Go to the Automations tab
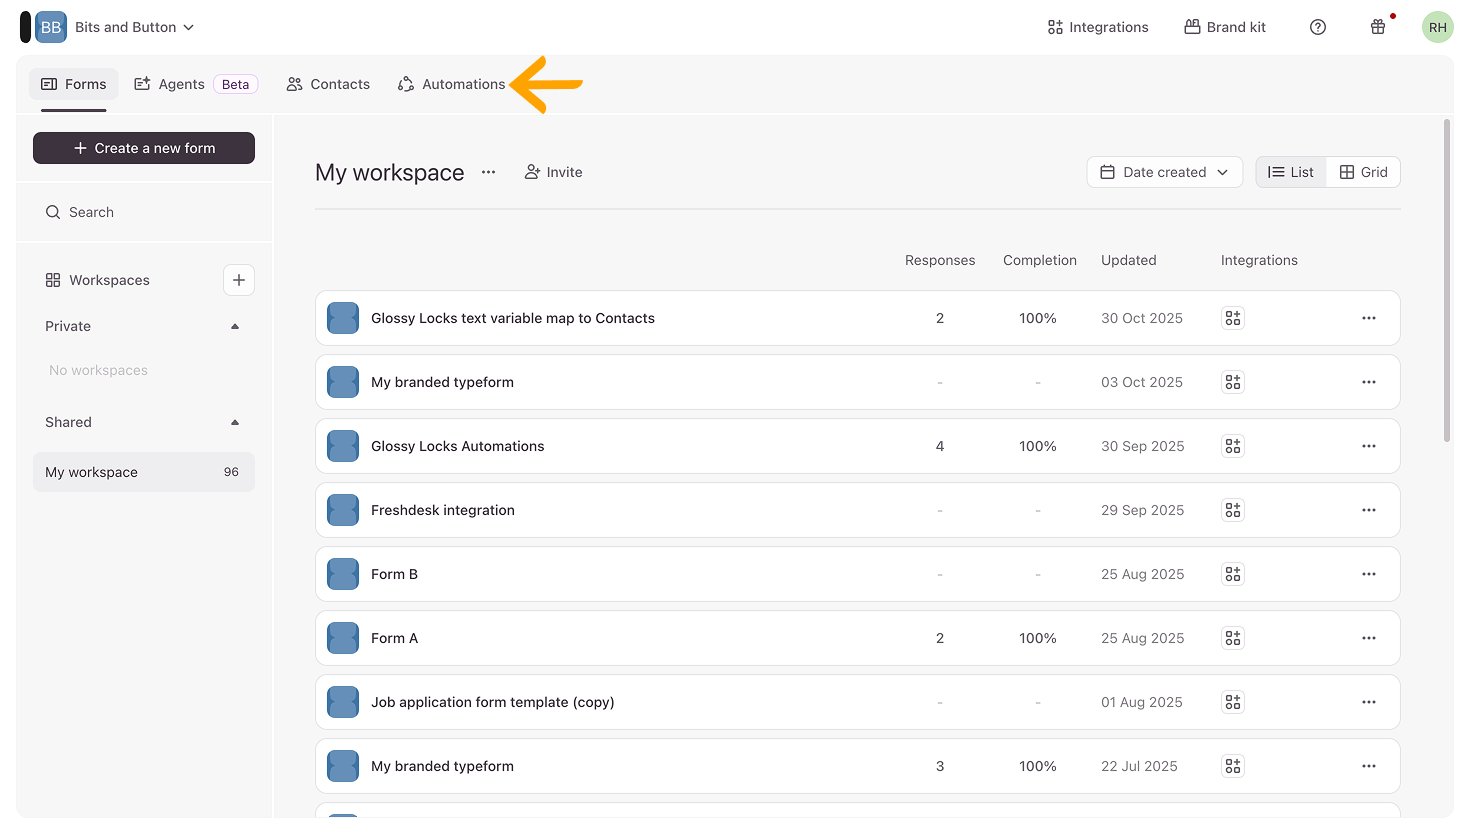Viewport: 1470px width, 834px height. coord(452,84)
